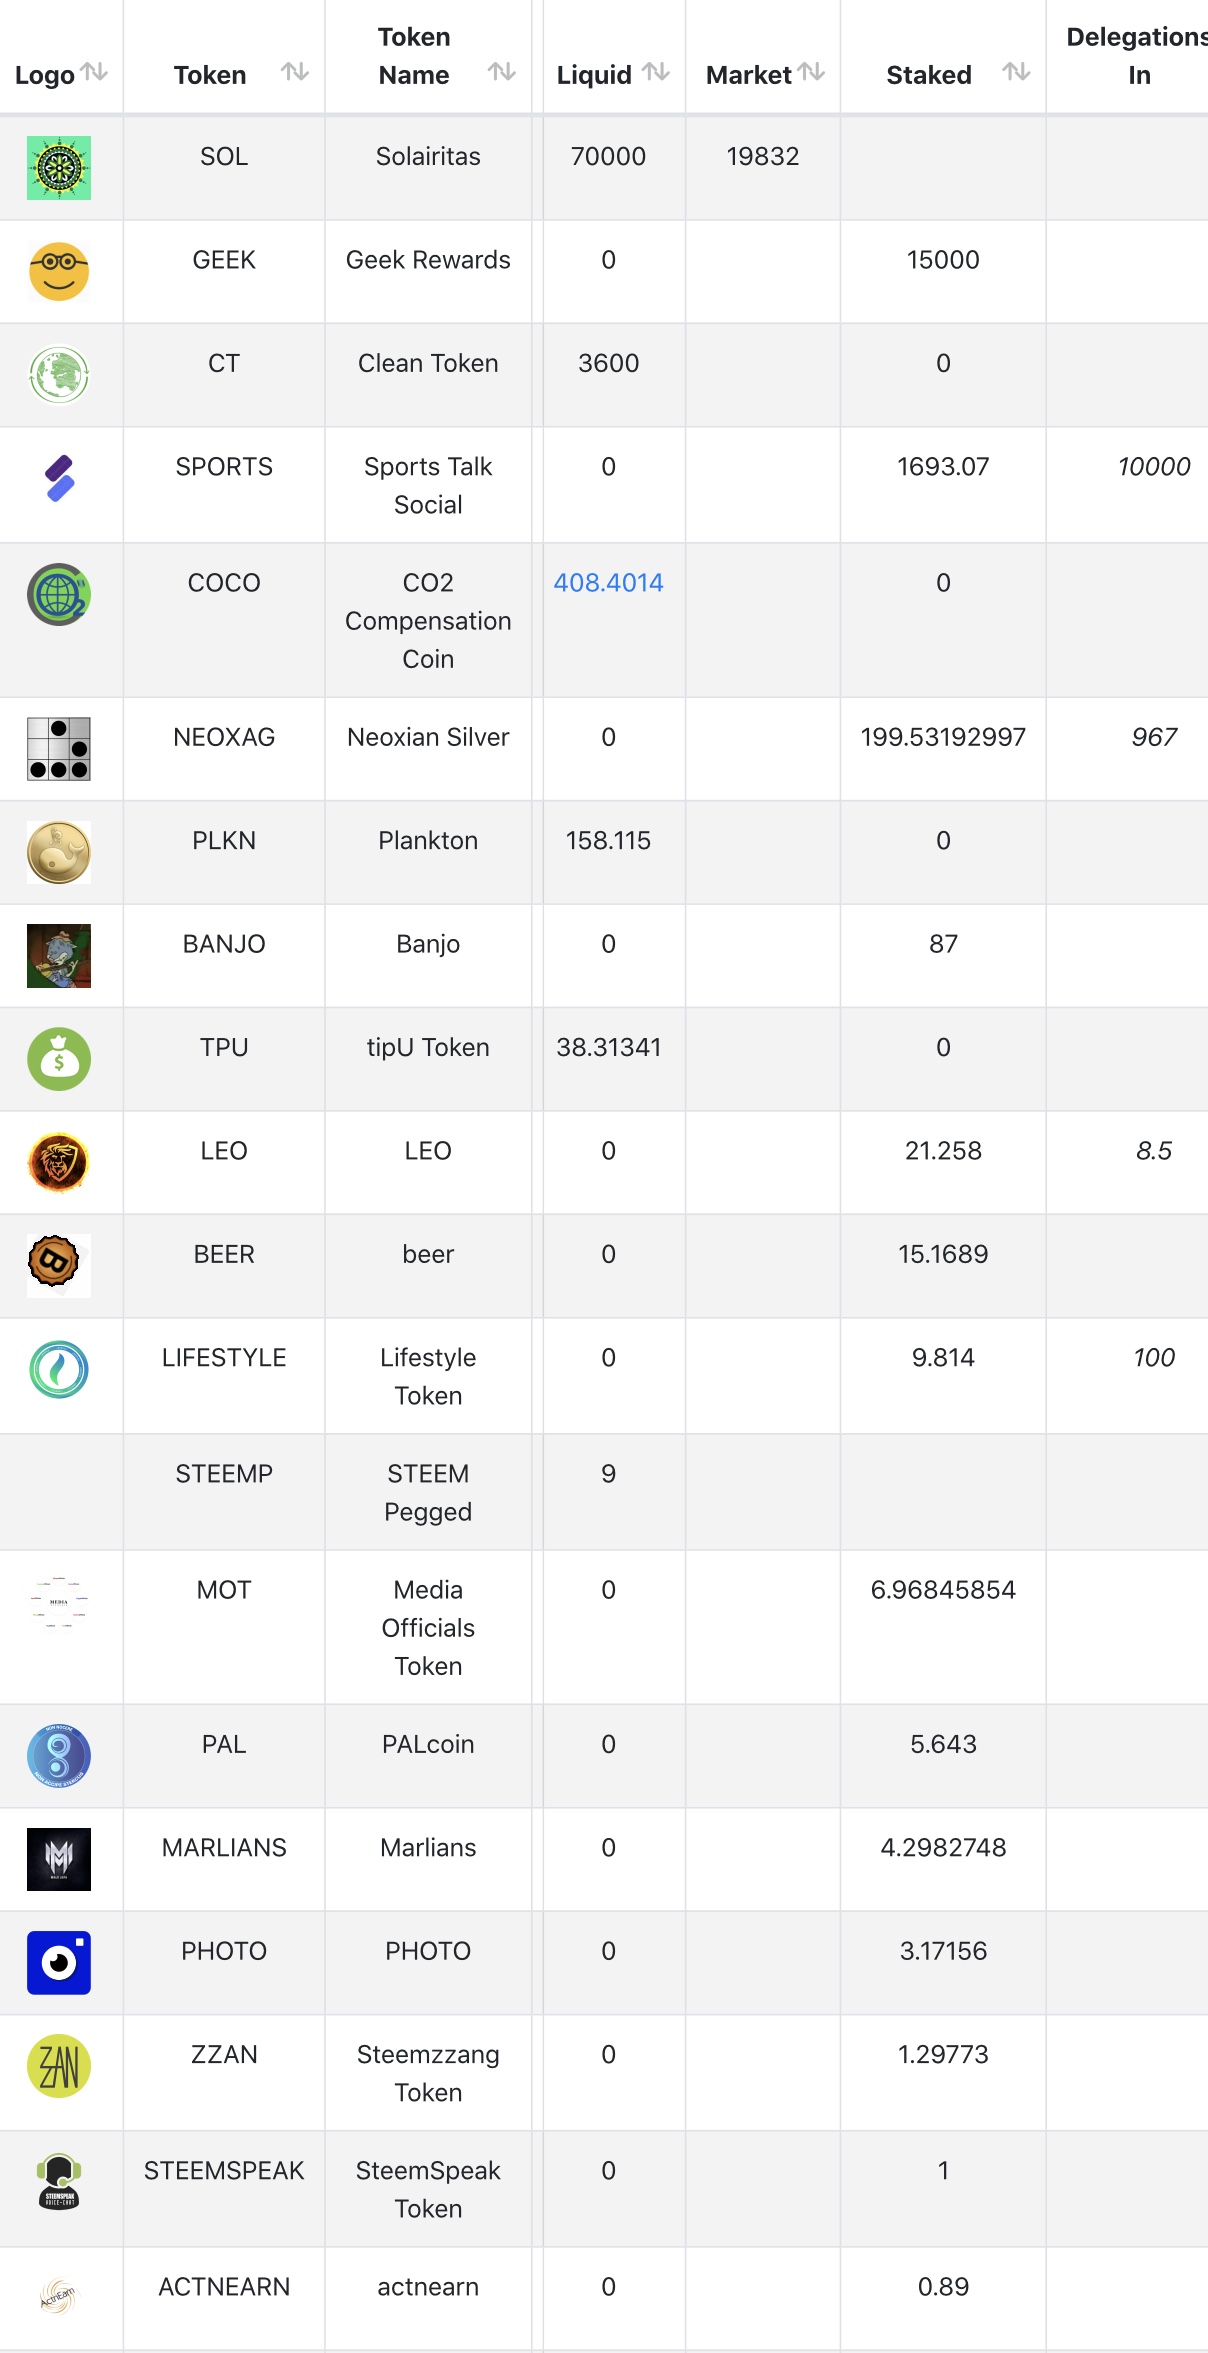Sort by Market column arrows

tap(811, 72)
